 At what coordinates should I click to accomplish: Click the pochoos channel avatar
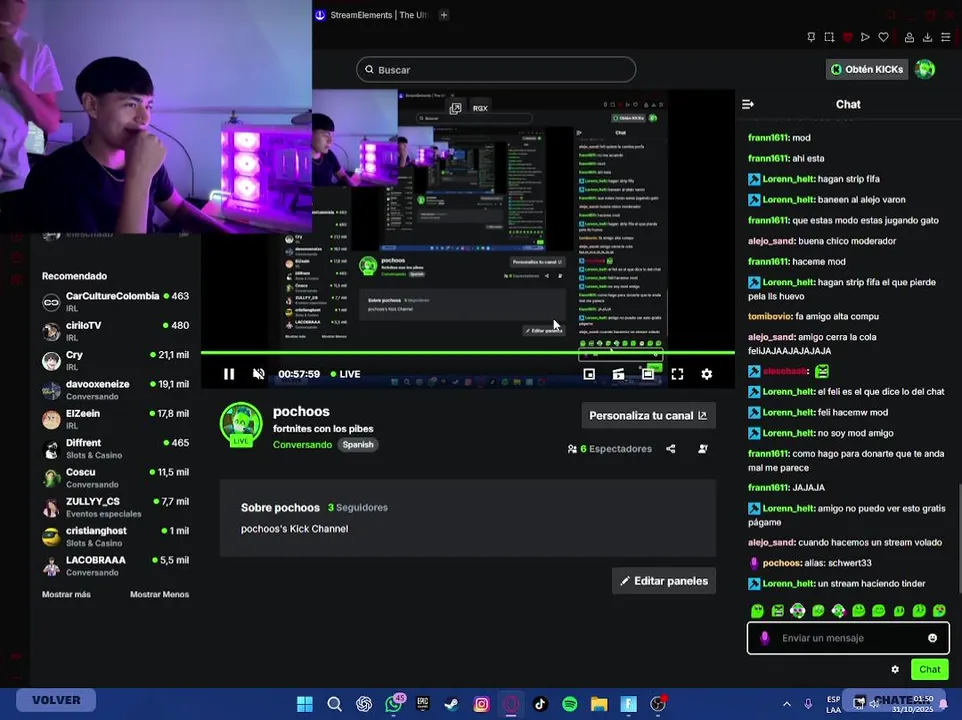pos(241,424)
